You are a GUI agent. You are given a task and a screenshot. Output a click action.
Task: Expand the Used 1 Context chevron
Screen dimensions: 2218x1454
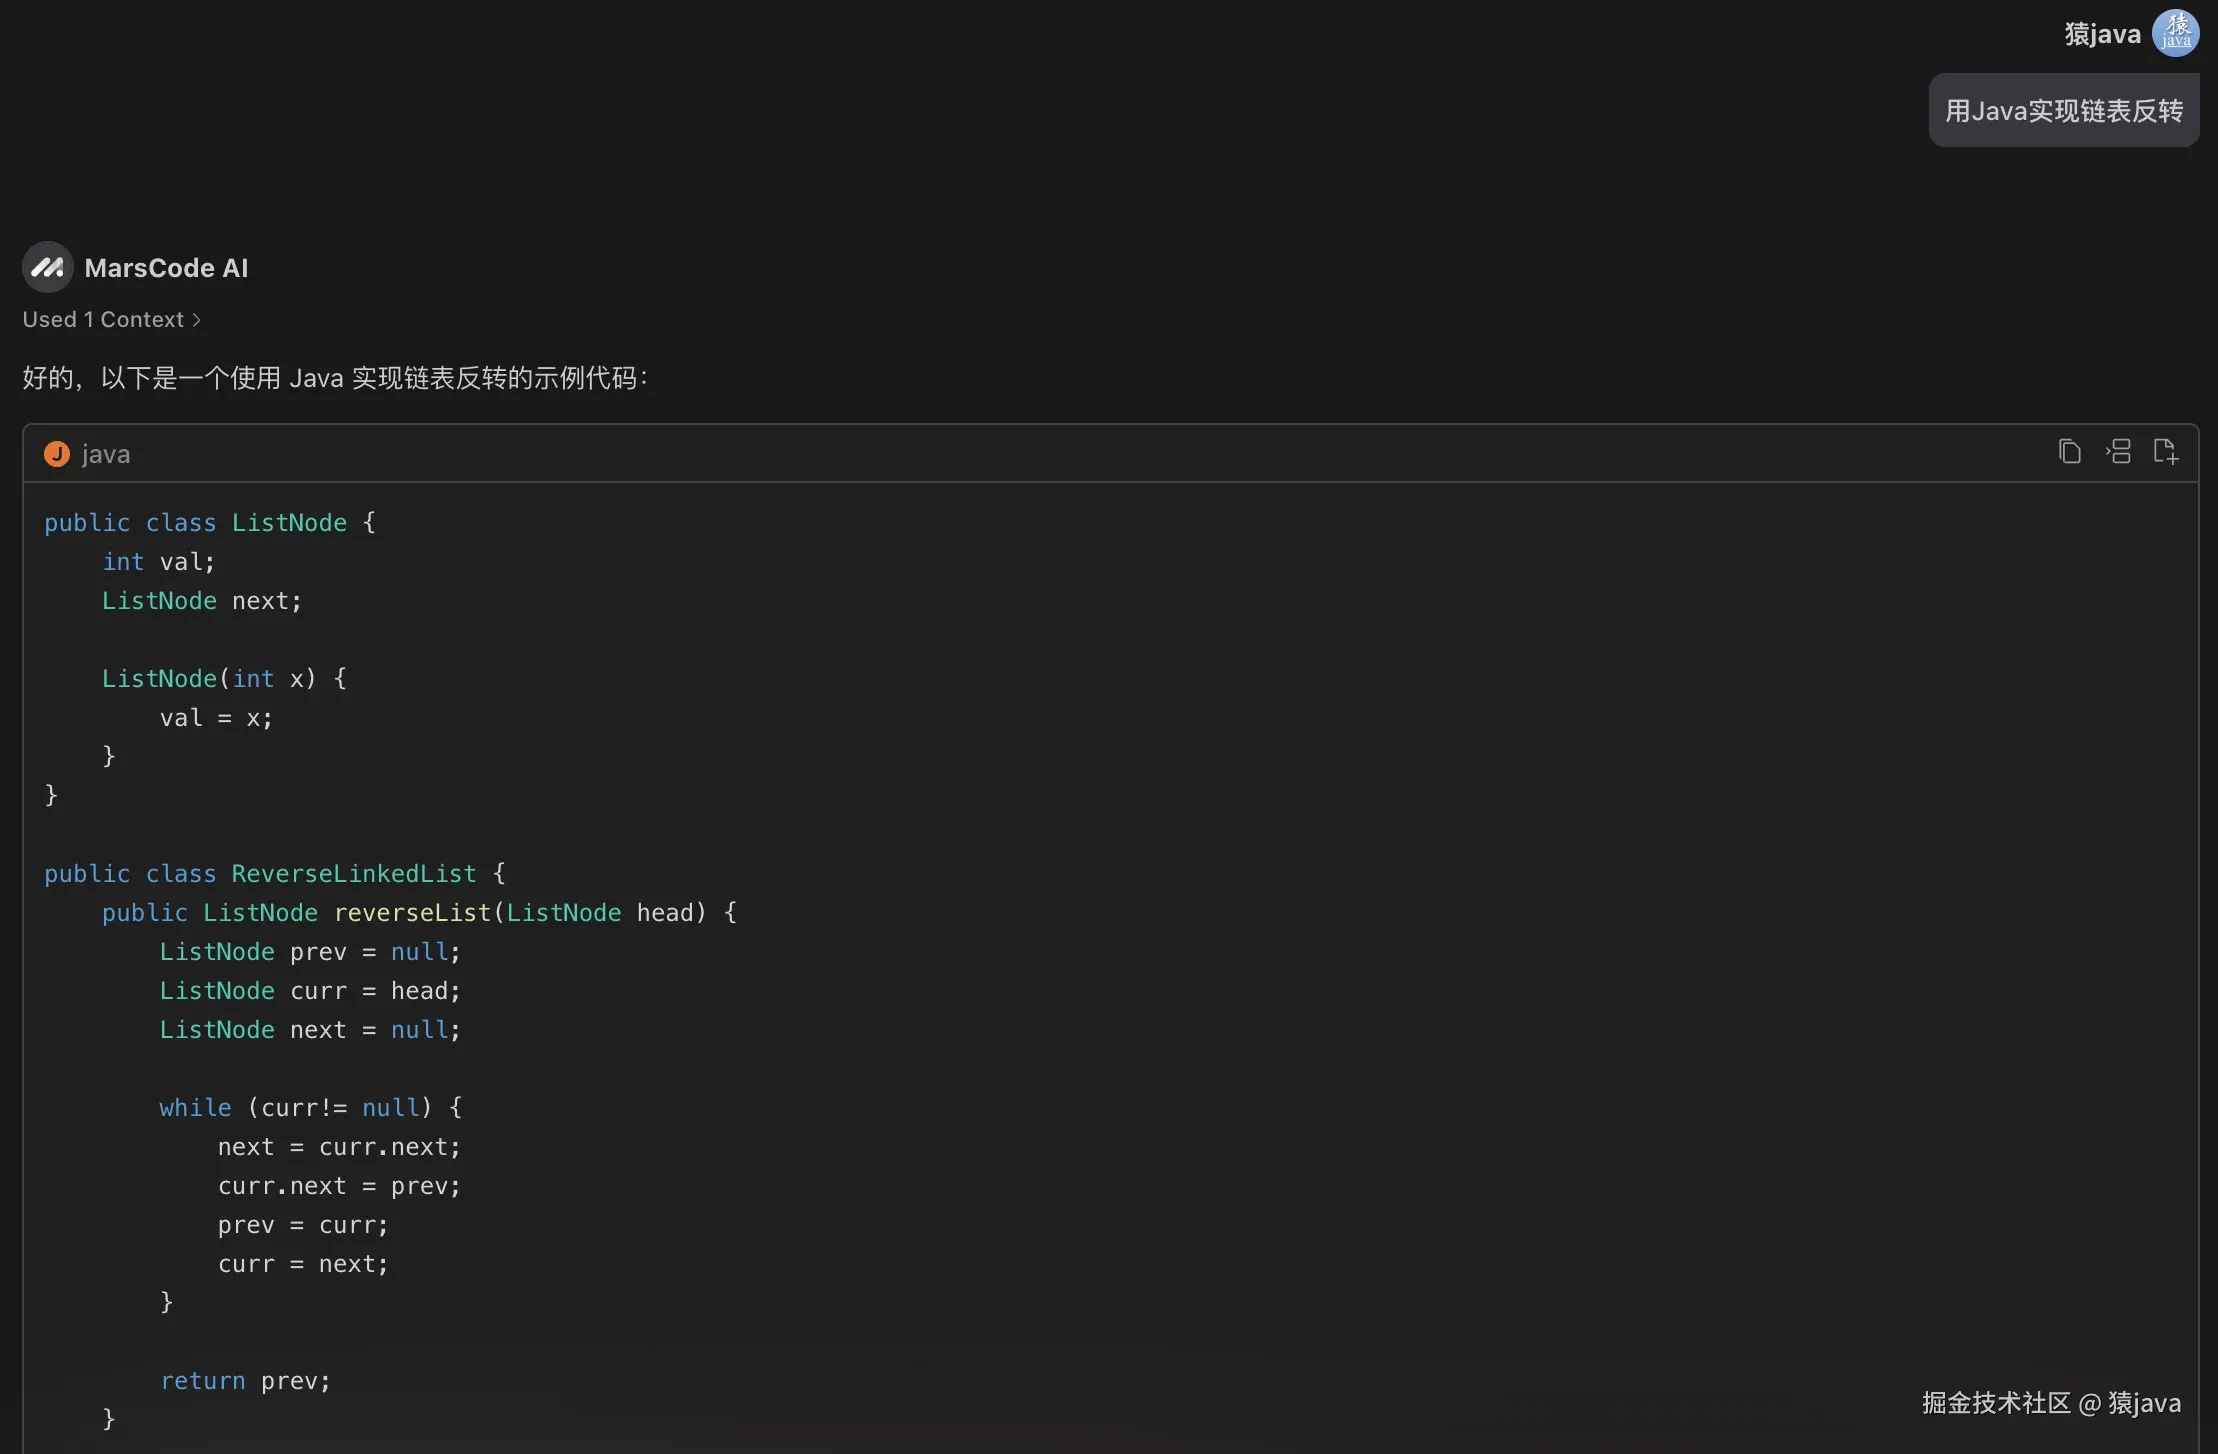197,320
